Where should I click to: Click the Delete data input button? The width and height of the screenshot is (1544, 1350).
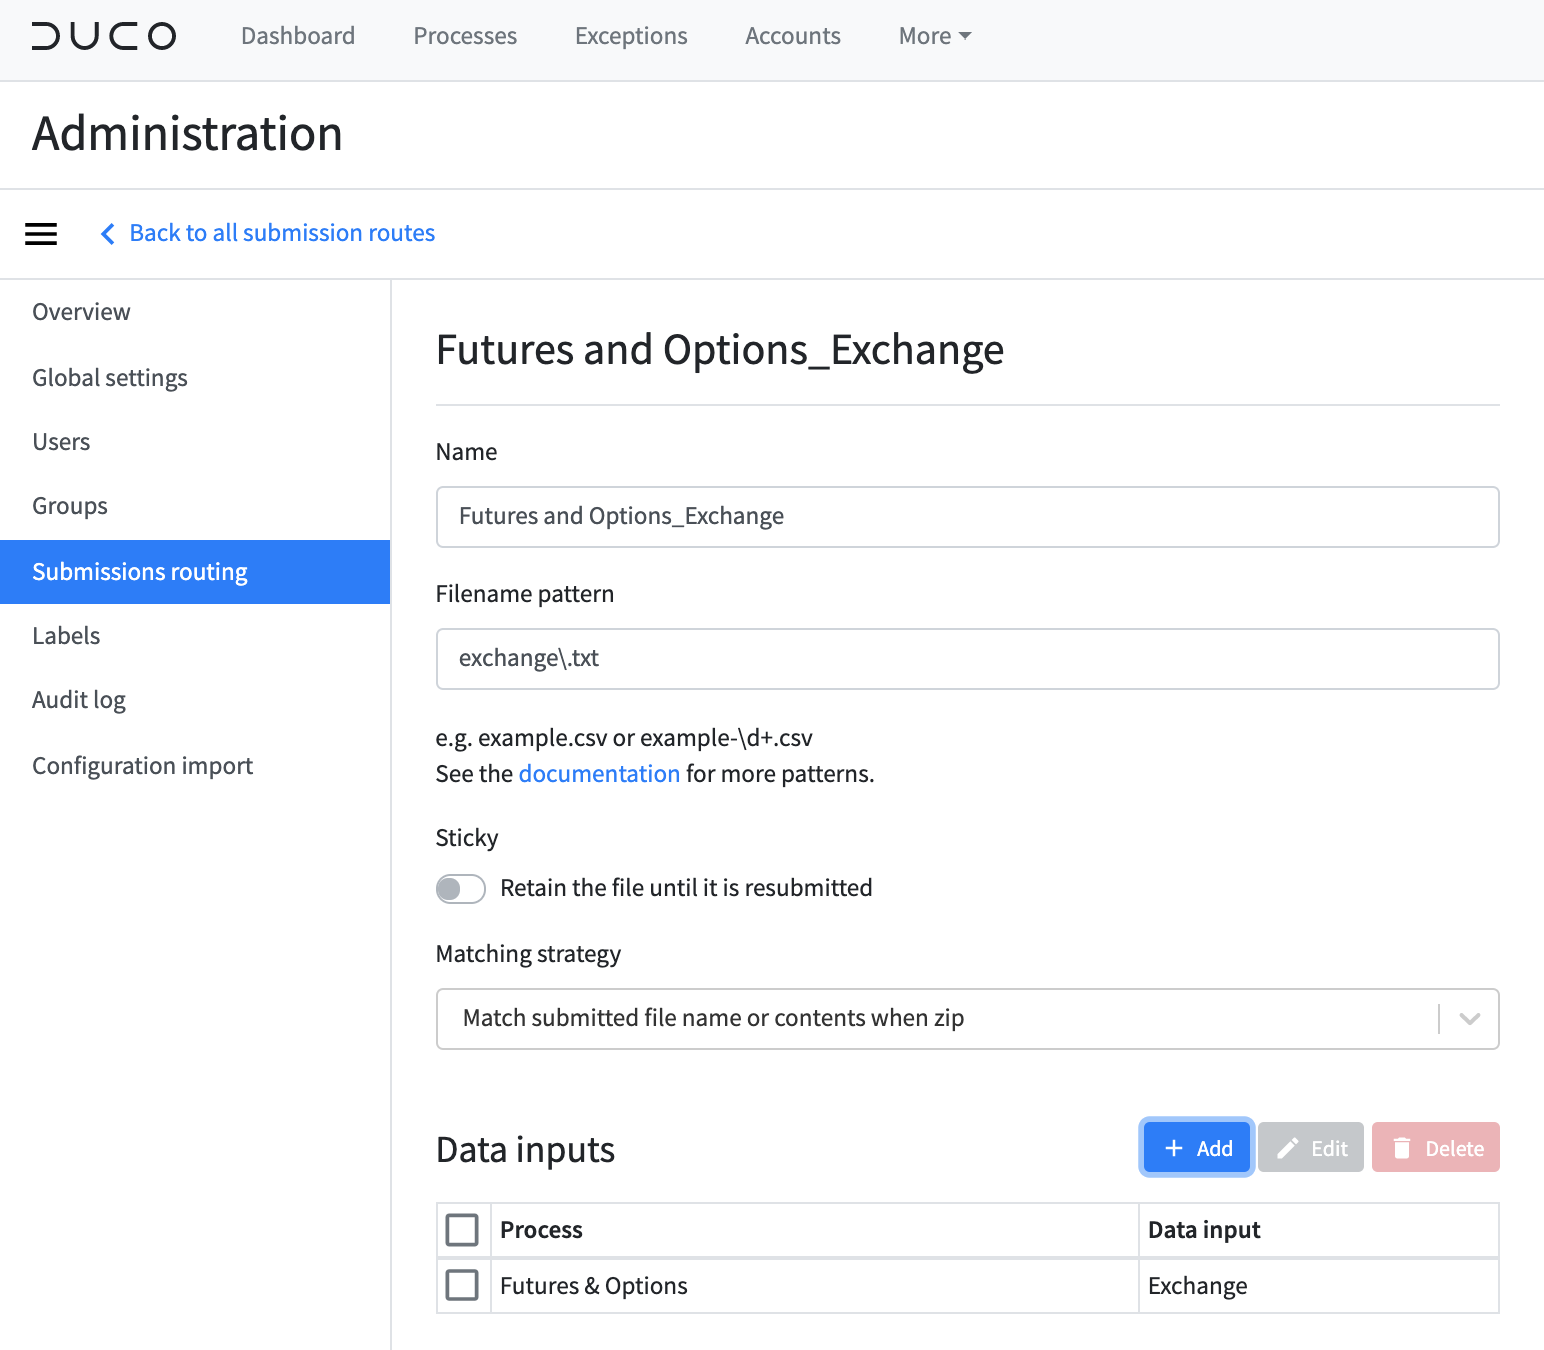[1436, 1148]
